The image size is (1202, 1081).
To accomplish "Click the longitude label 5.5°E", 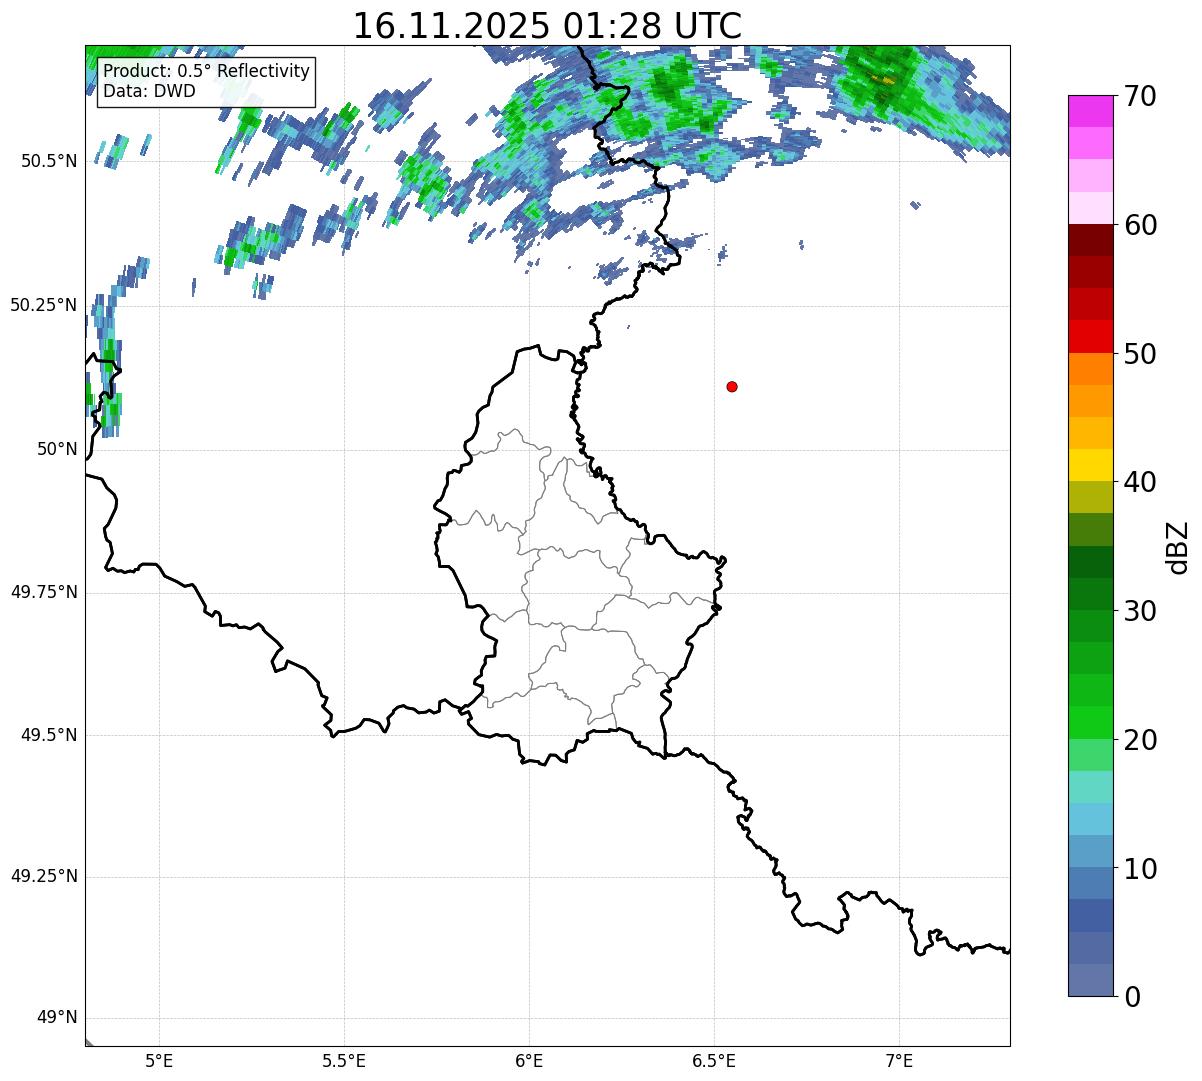I will coord(344,1060).
